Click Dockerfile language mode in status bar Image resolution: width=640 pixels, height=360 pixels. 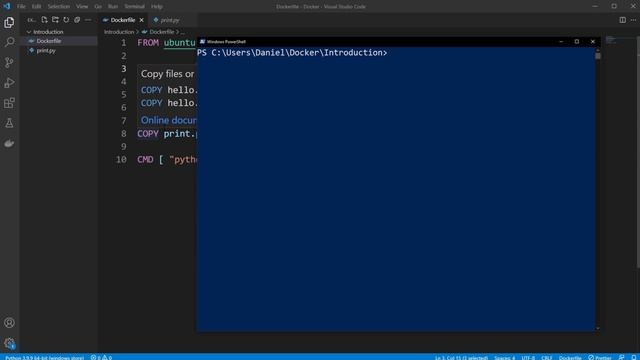570,358
